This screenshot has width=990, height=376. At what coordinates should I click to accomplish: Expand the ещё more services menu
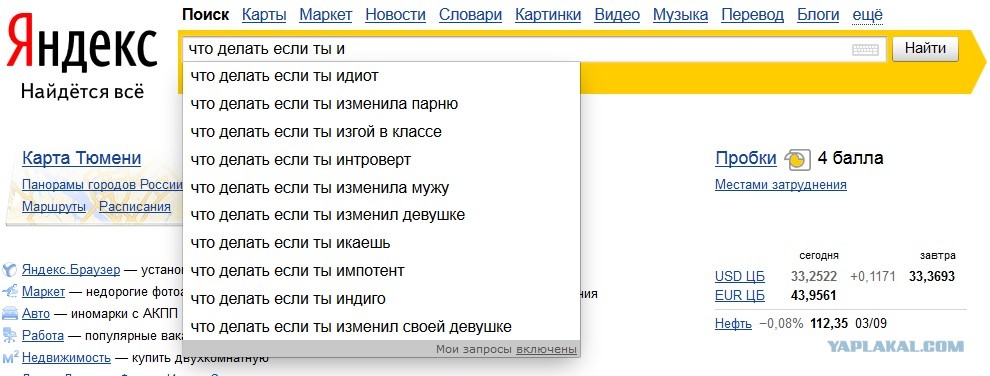(868, 15)
